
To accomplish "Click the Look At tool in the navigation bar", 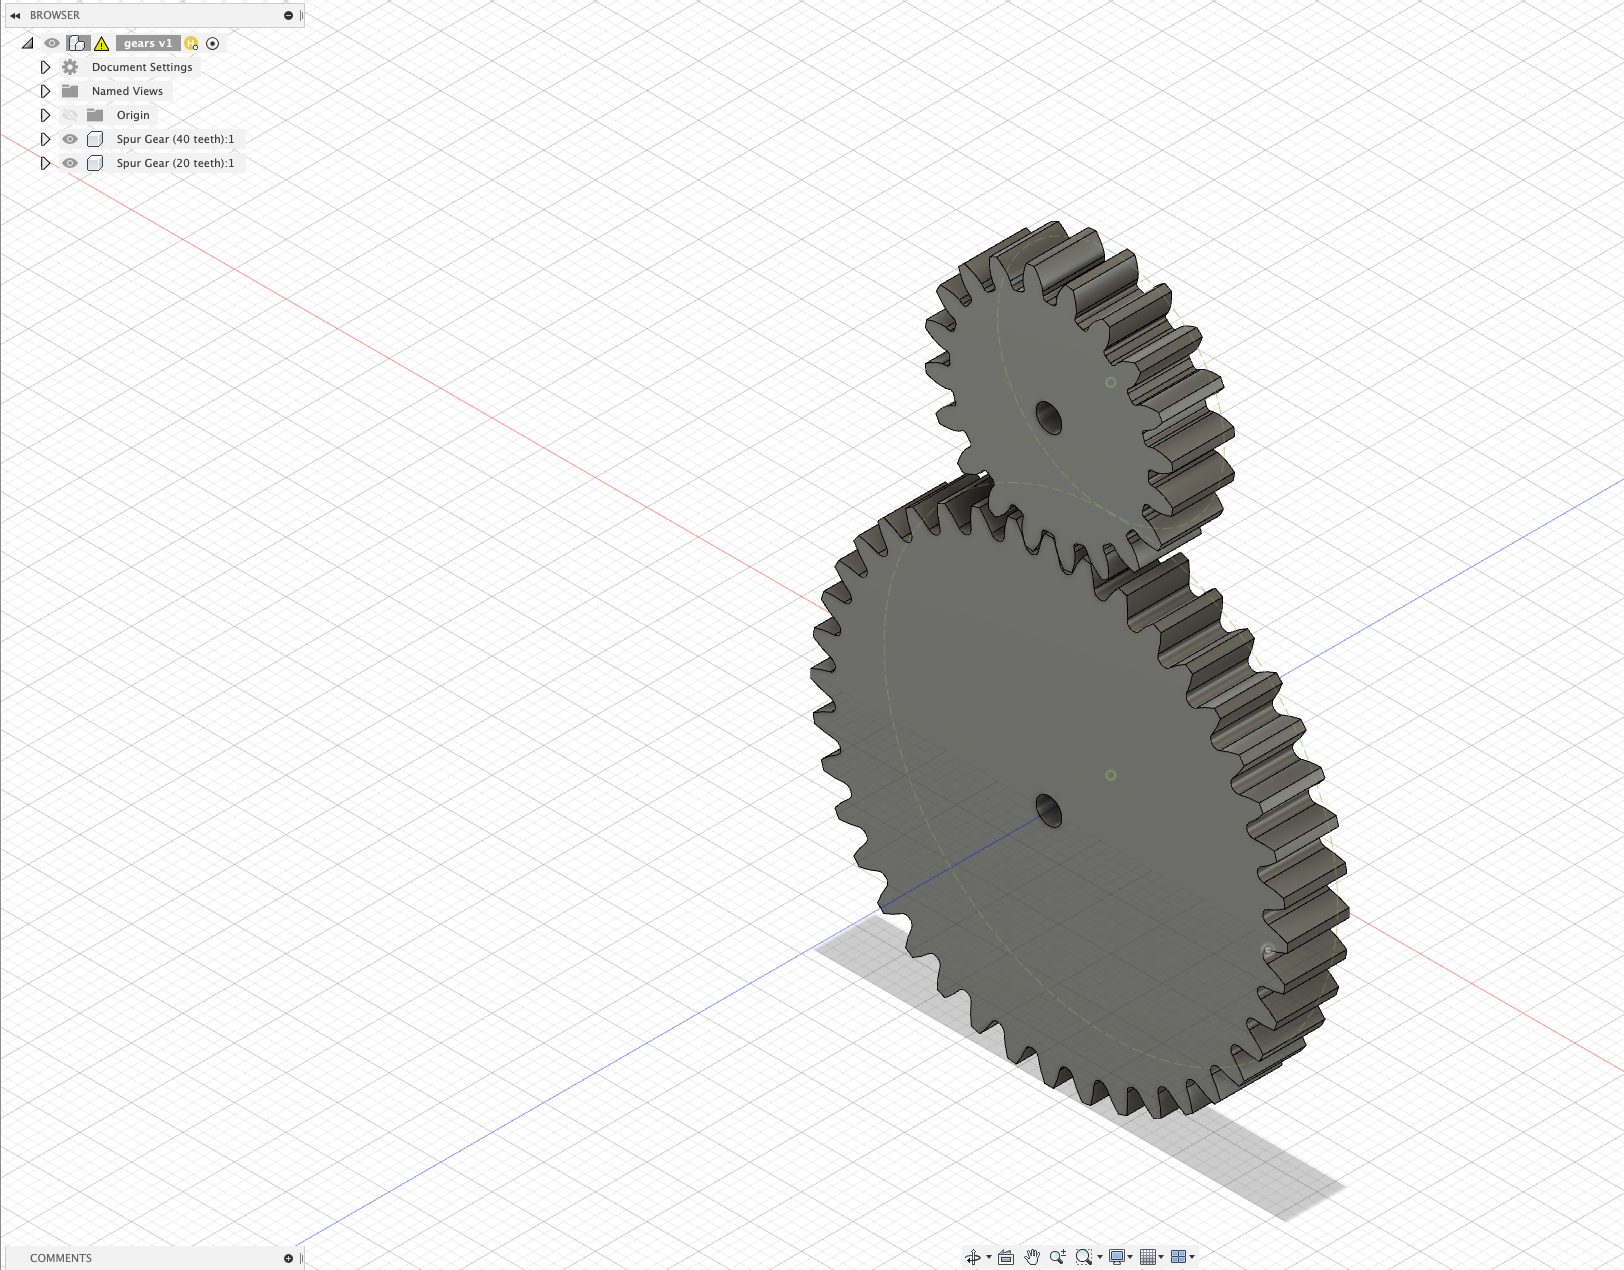I will coord(1006,1257).
